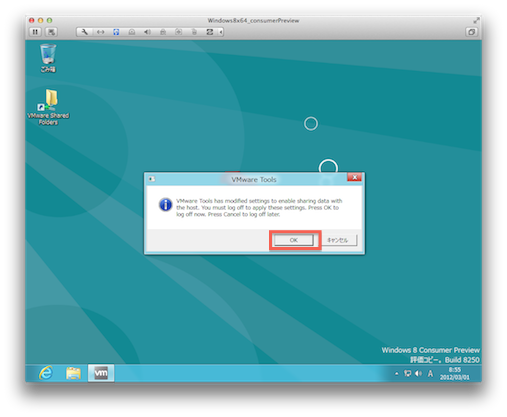Screen dimensions: 507x417
Task: Select the Recycle Bin desktop icon
Action: 48,58
